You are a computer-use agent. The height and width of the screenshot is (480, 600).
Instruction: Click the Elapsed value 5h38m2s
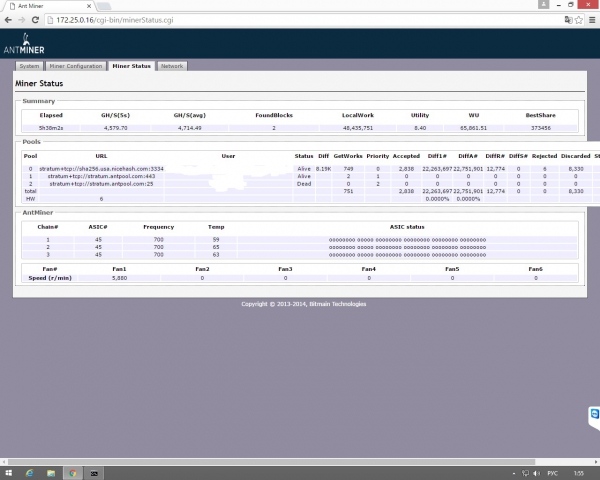click(51, 128)
